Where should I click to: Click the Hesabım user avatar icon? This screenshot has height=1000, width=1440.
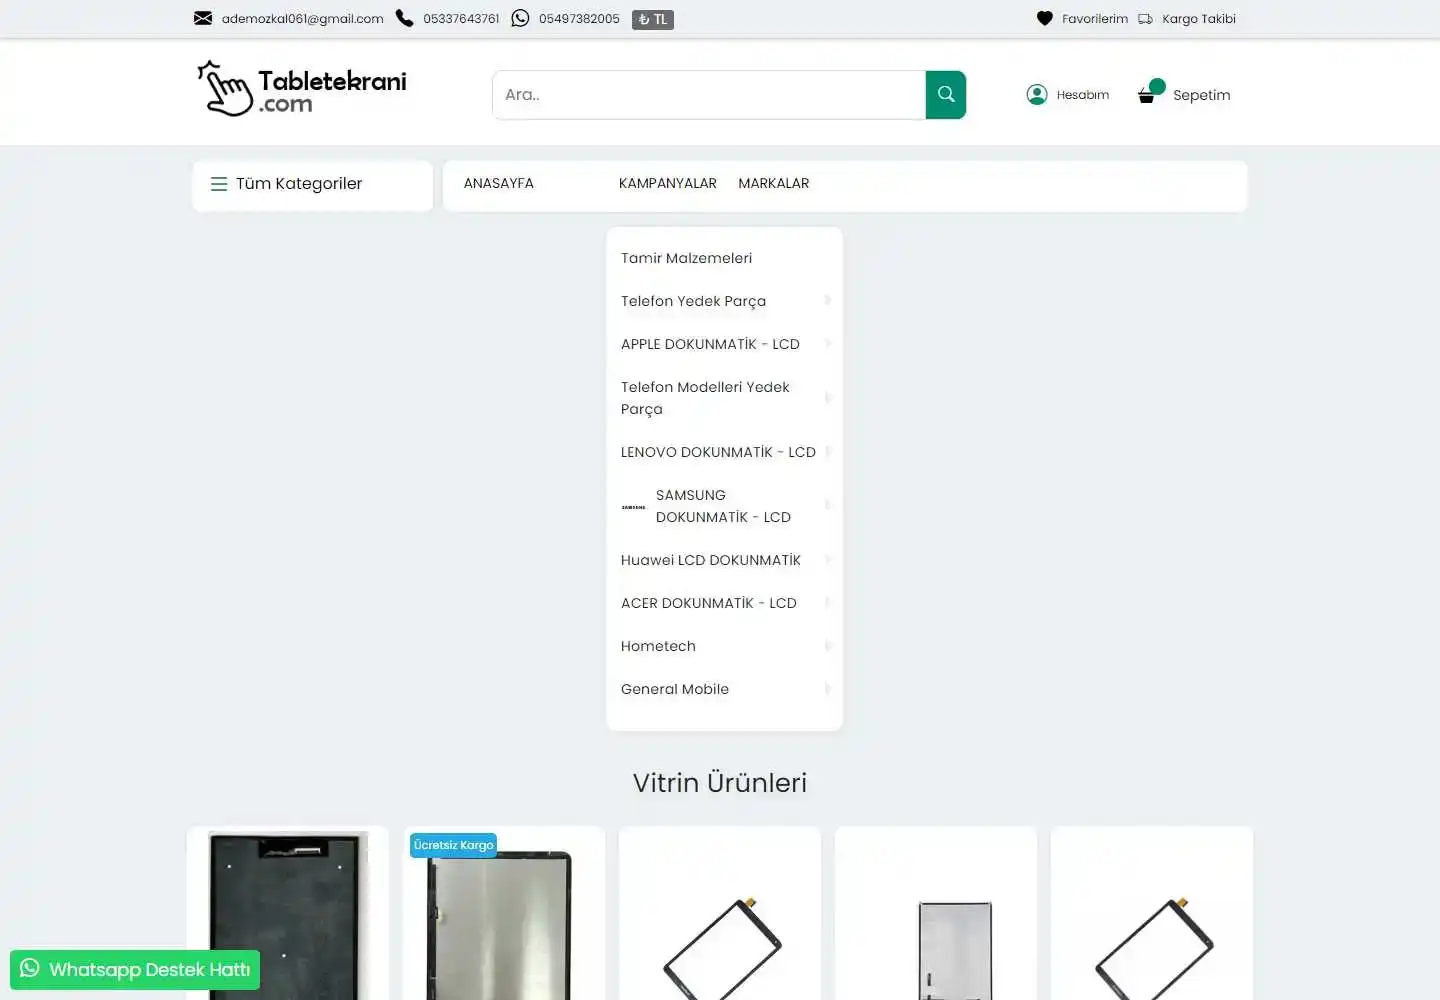[x=1037, y=94]
